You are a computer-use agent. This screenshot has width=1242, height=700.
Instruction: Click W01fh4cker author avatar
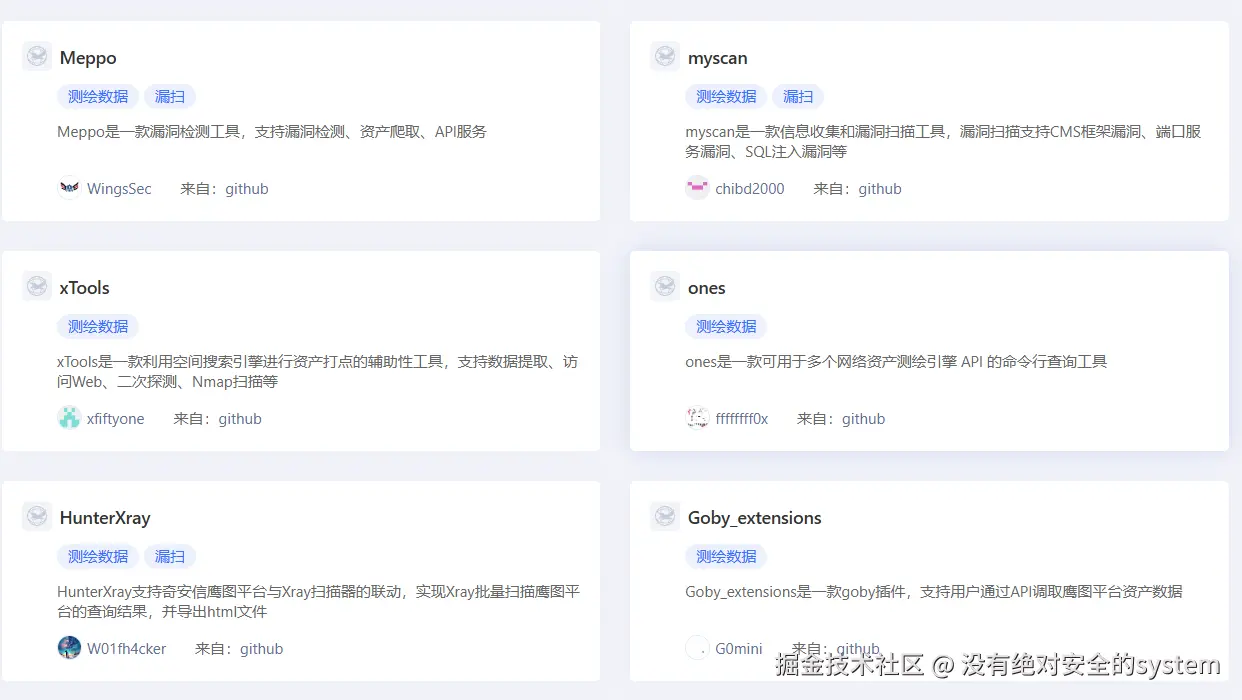tap(69, 648)
